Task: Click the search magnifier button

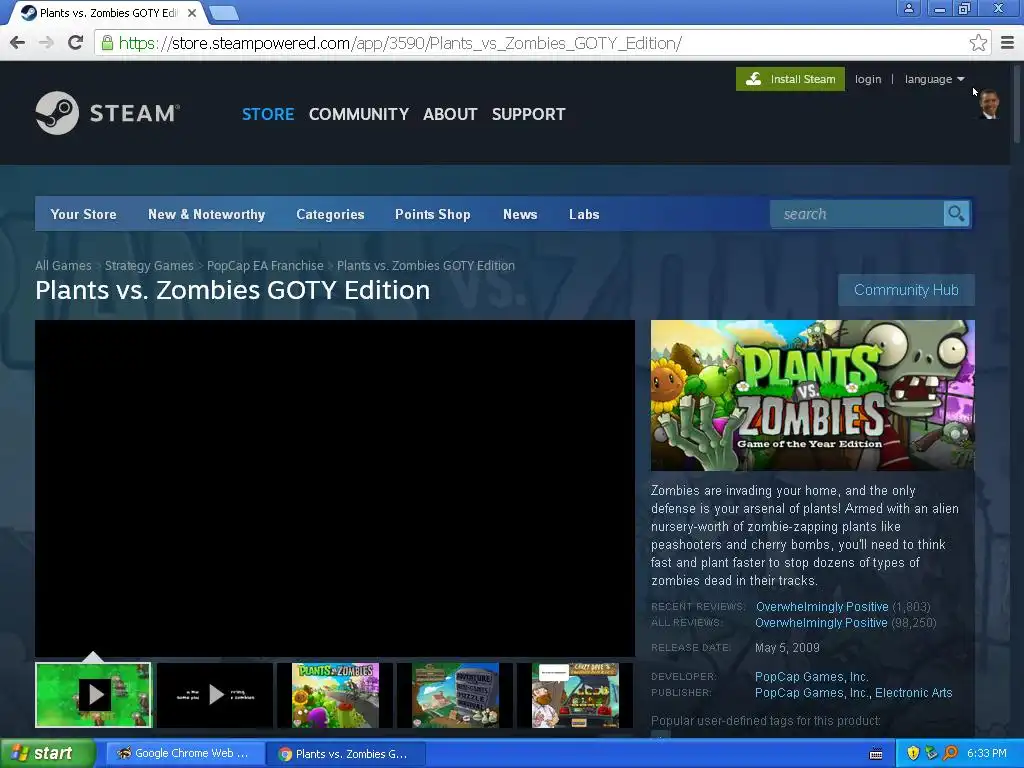Action: pos(956,214)
